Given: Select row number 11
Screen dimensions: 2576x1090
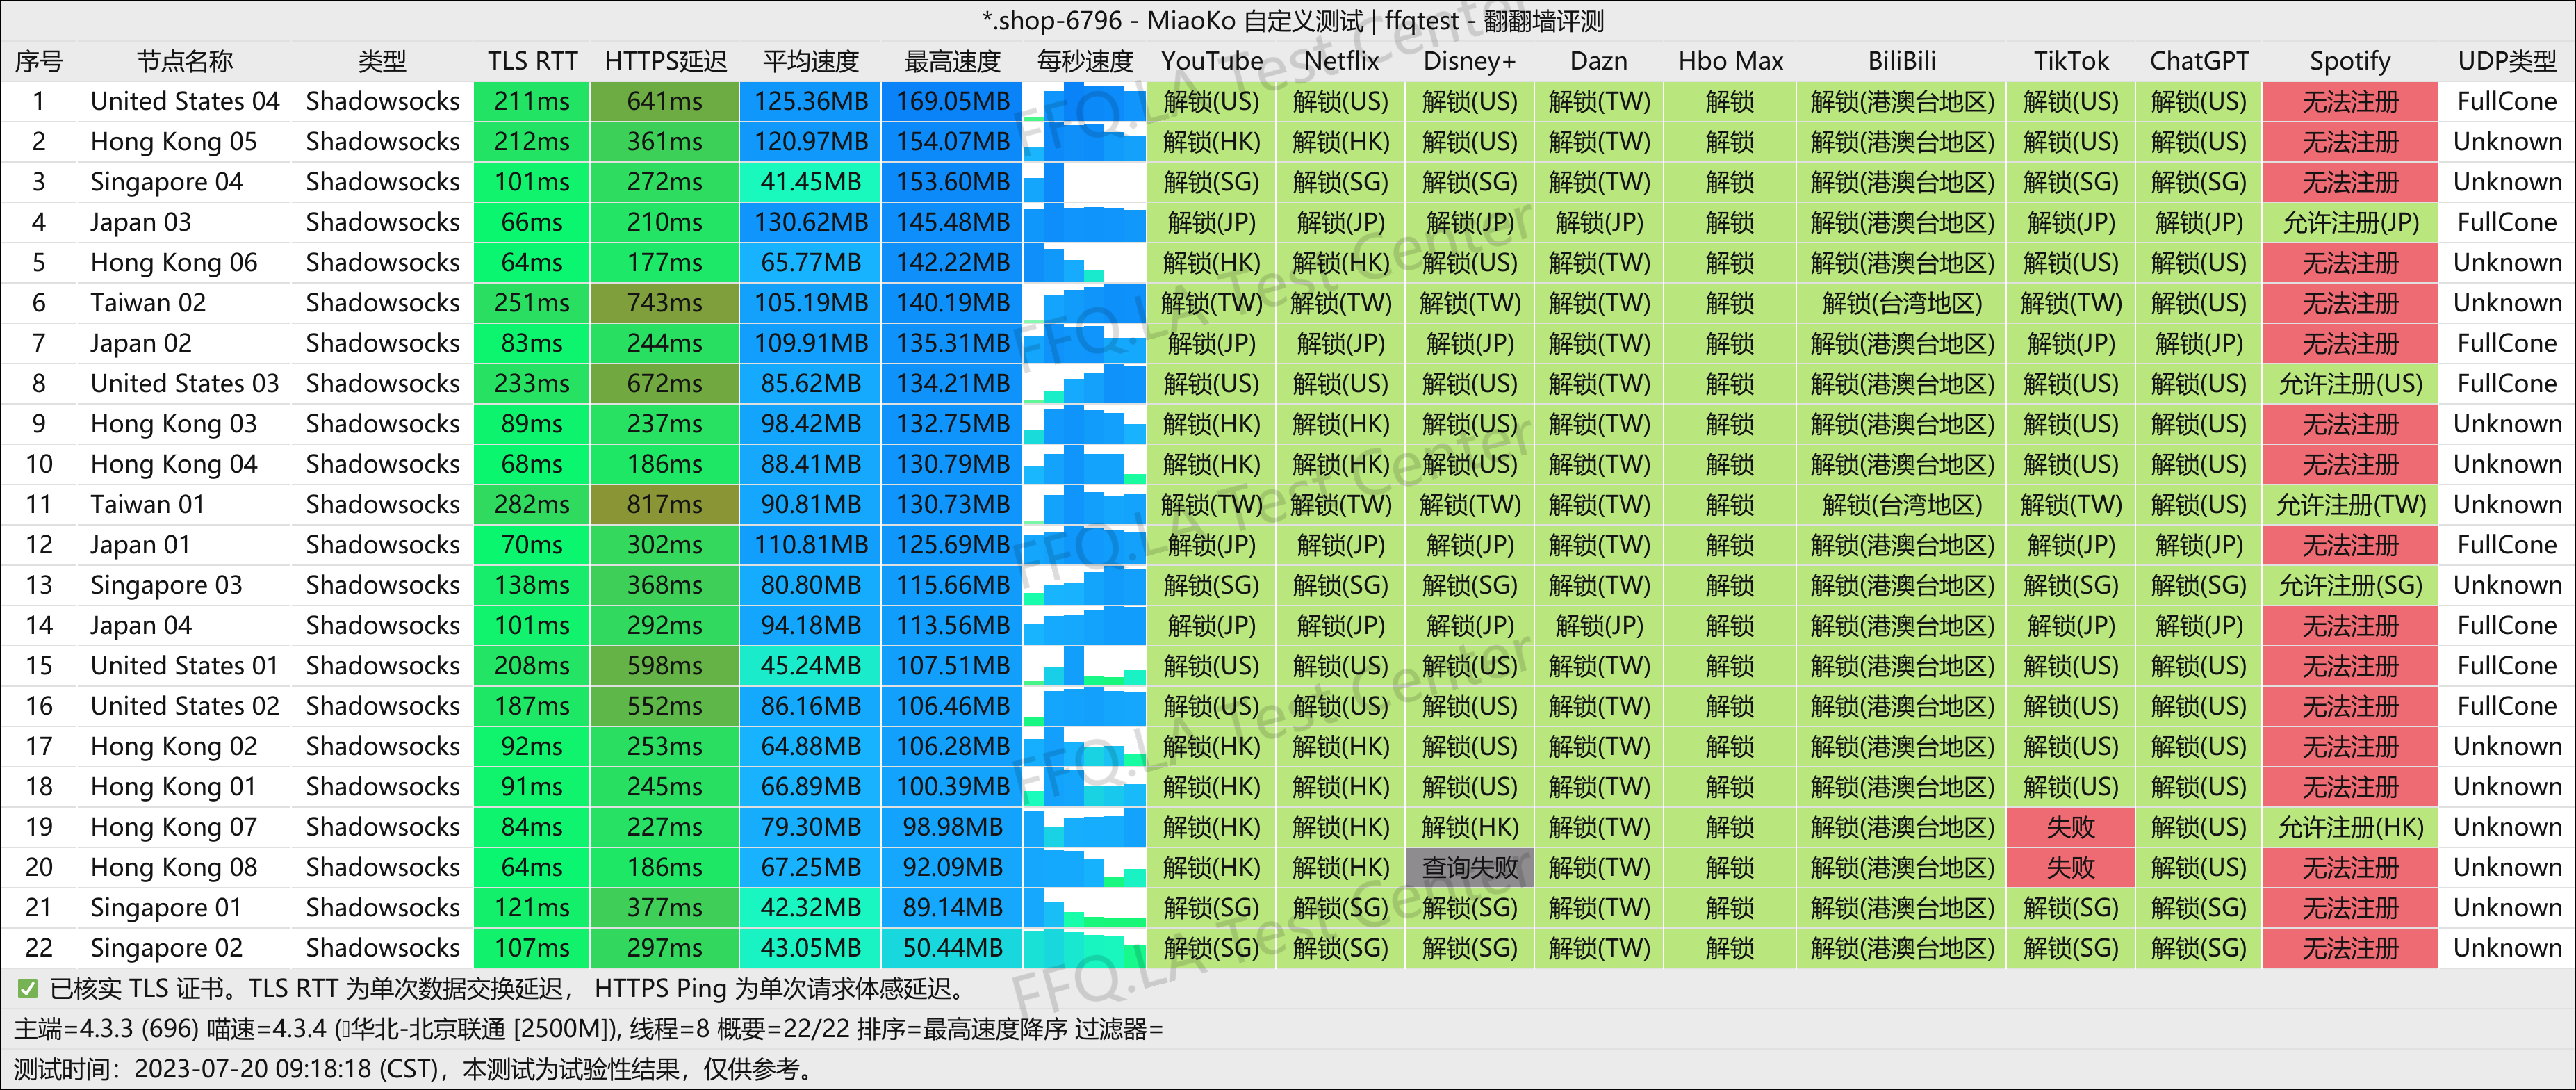Looking at the screenshot, I should (39, 504).
